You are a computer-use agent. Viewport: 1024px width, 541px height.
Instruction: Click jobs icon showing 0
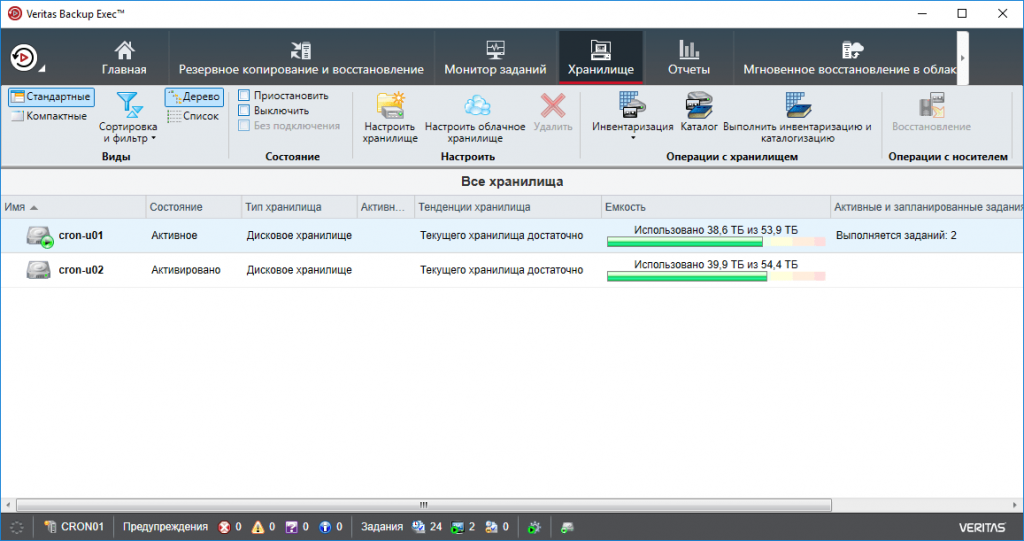pyautogui.click(x=492, y=527)
